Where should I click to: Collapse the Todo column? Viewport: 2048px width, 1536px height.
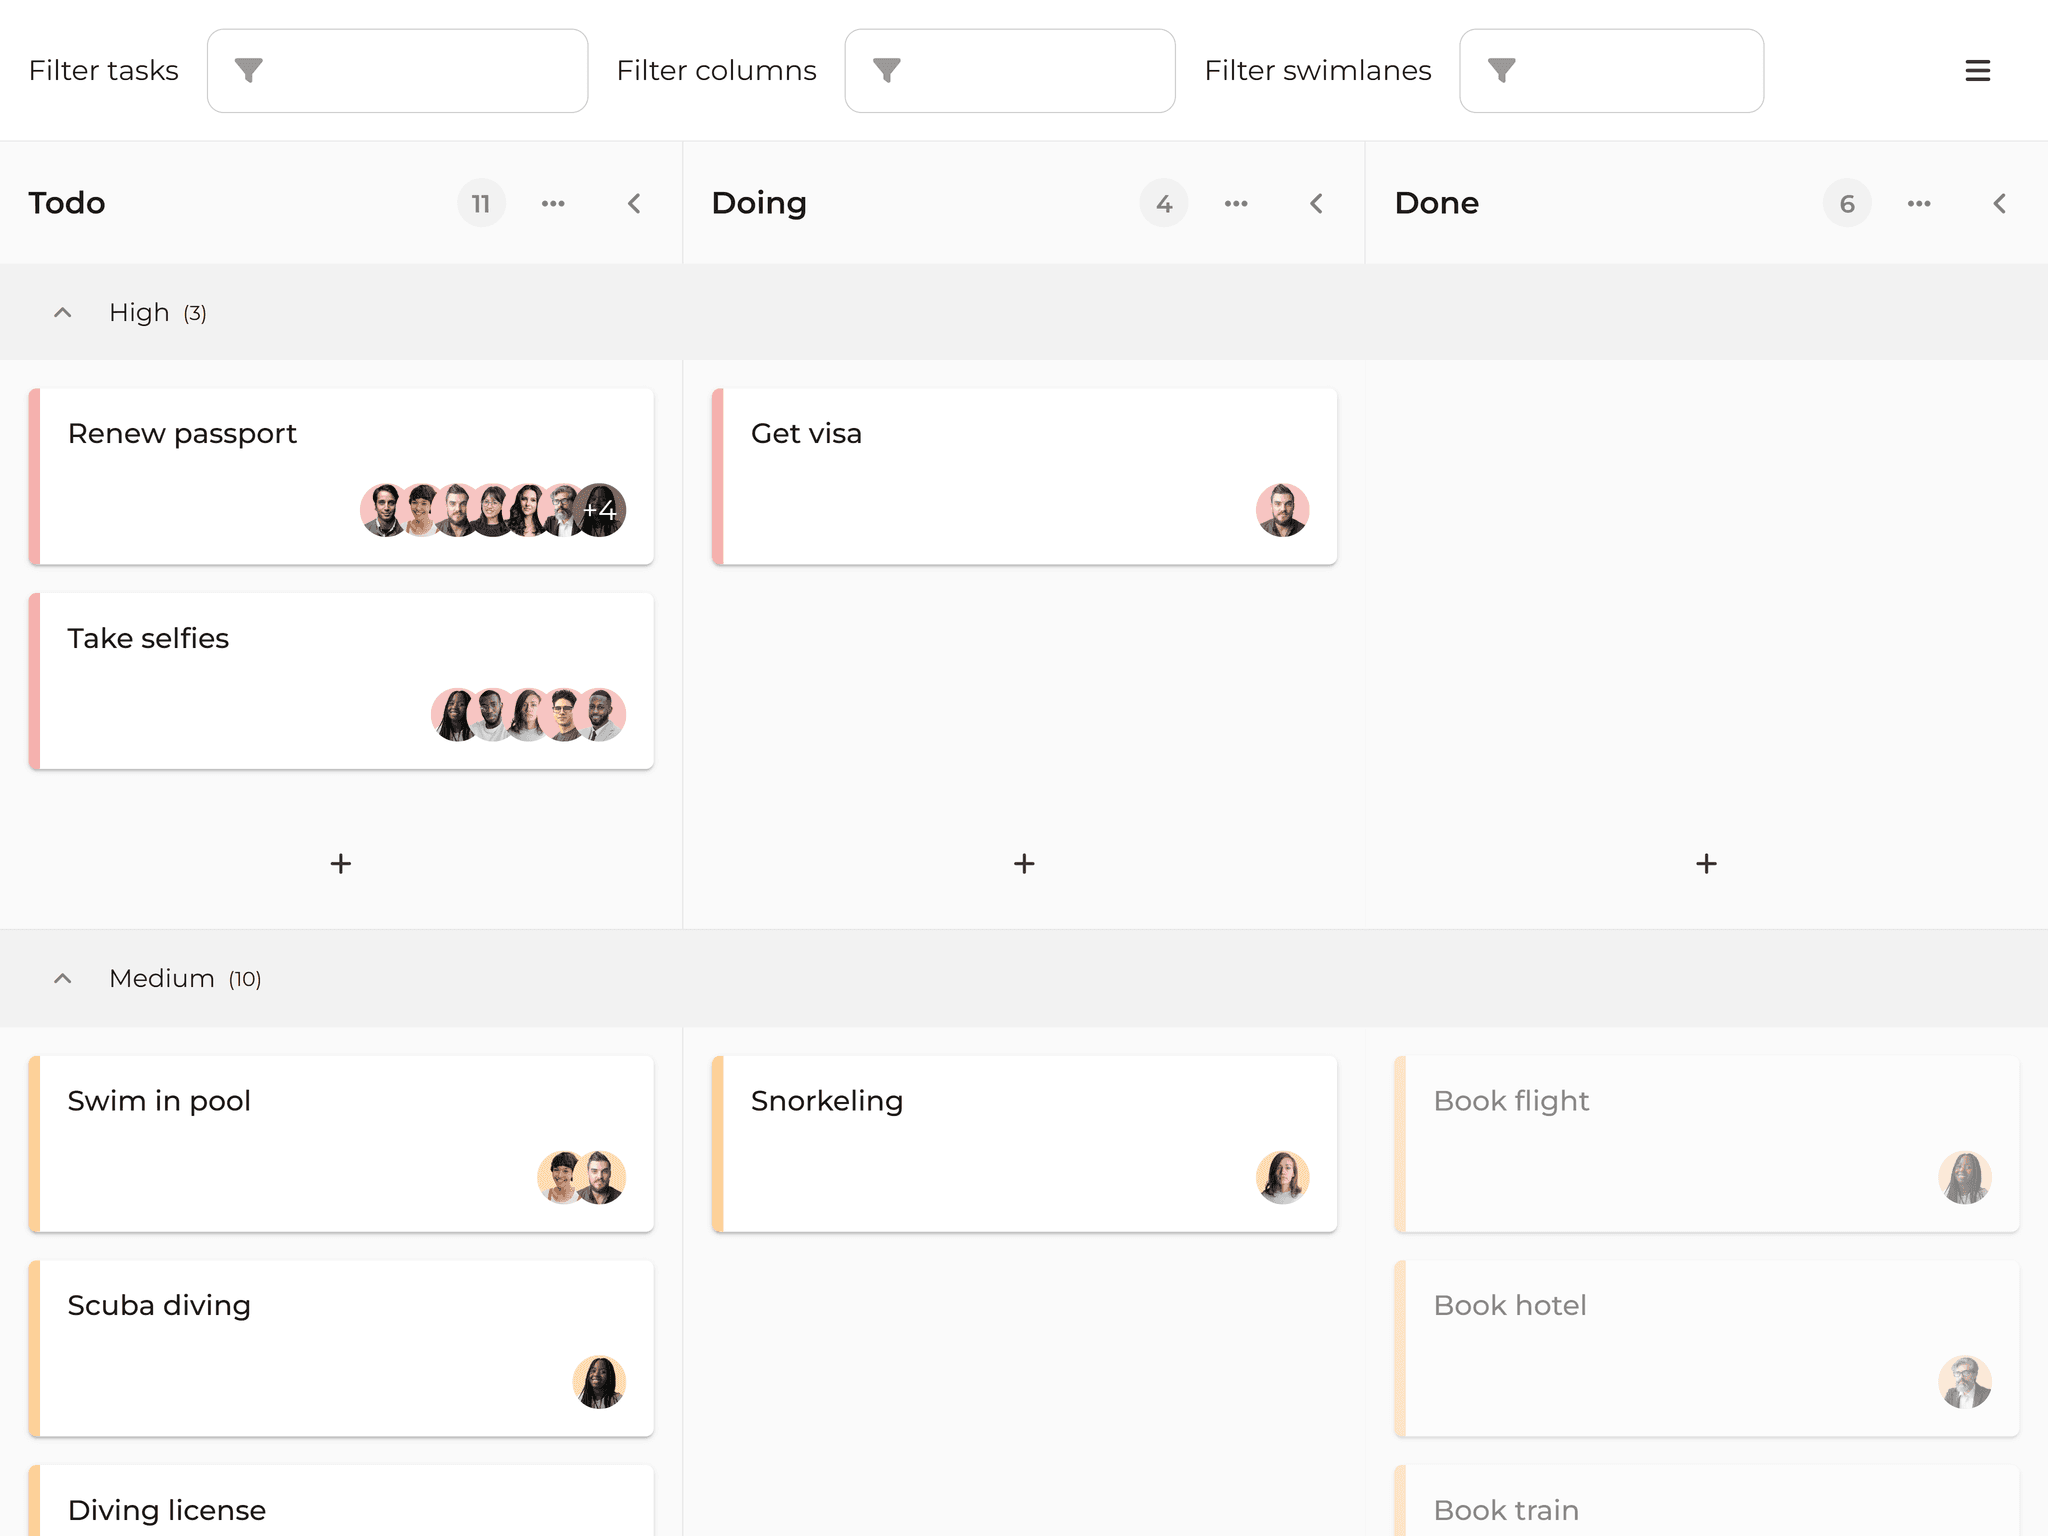[634, 203]
